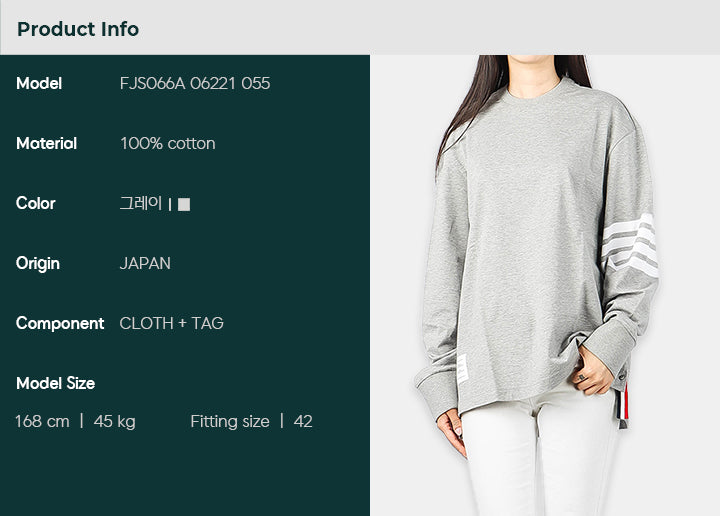Click the Korean color name 그레이

point(141,203)
